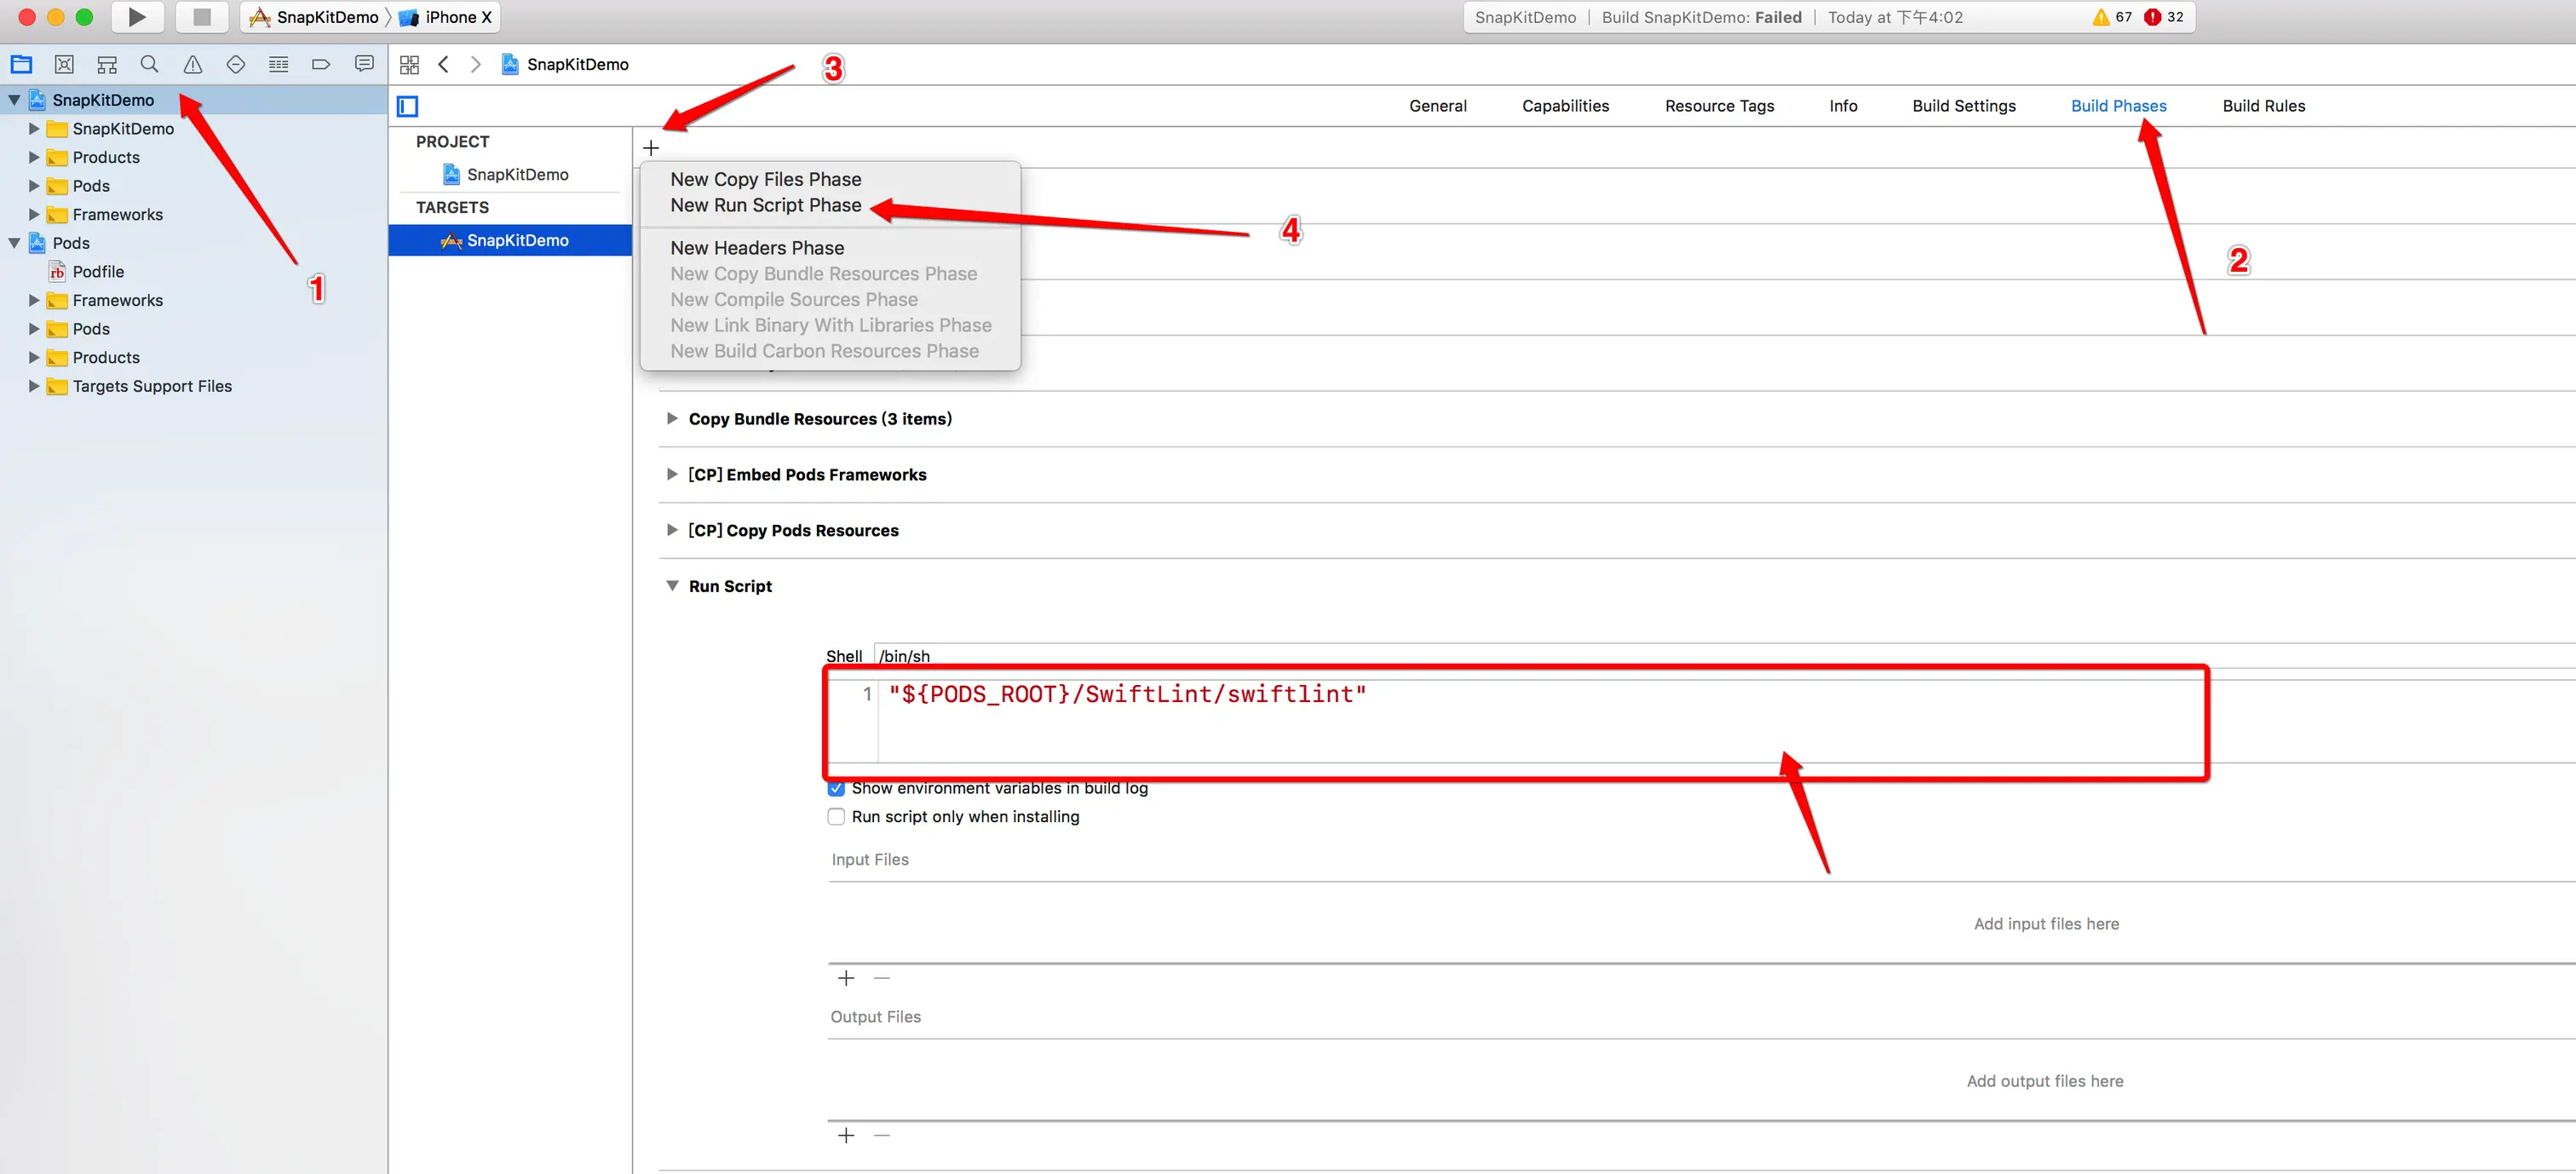Viewport: 2576px width, 1174px height.
Task: Click the Run build button
Action: [137, 17]
